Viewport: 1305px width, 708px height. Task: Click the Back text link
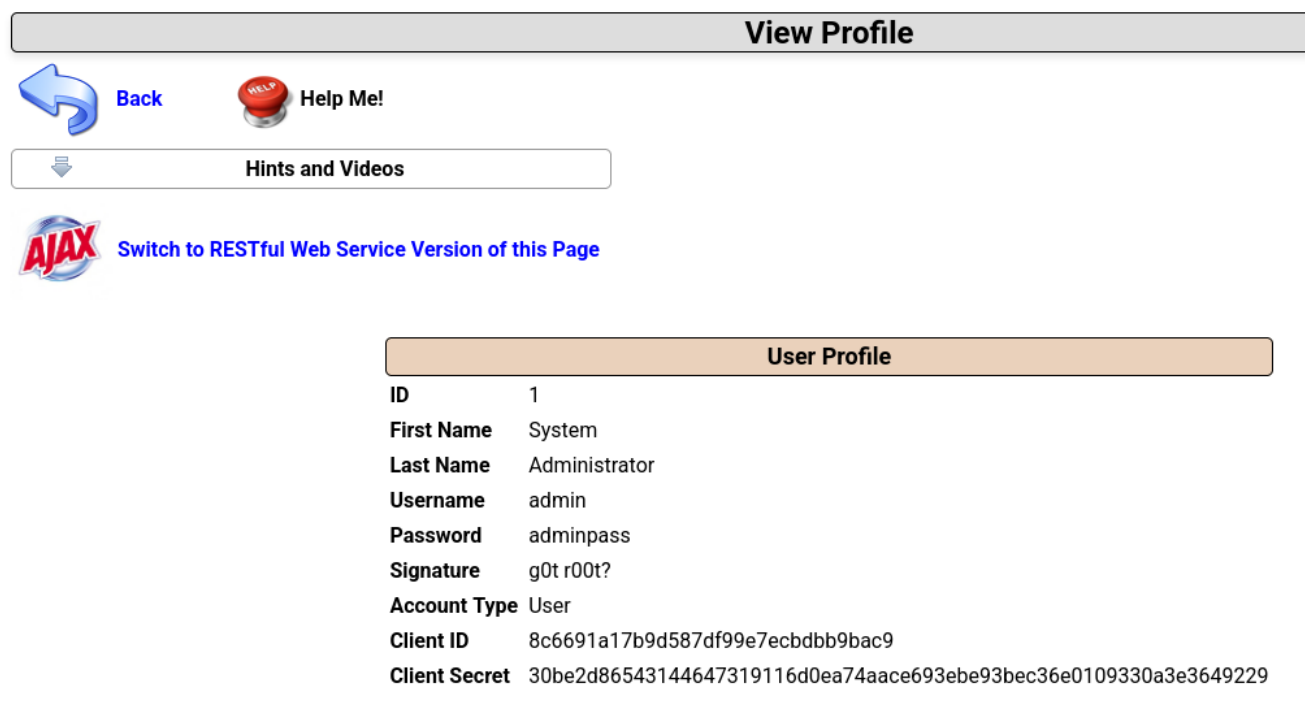click(139, 98)
